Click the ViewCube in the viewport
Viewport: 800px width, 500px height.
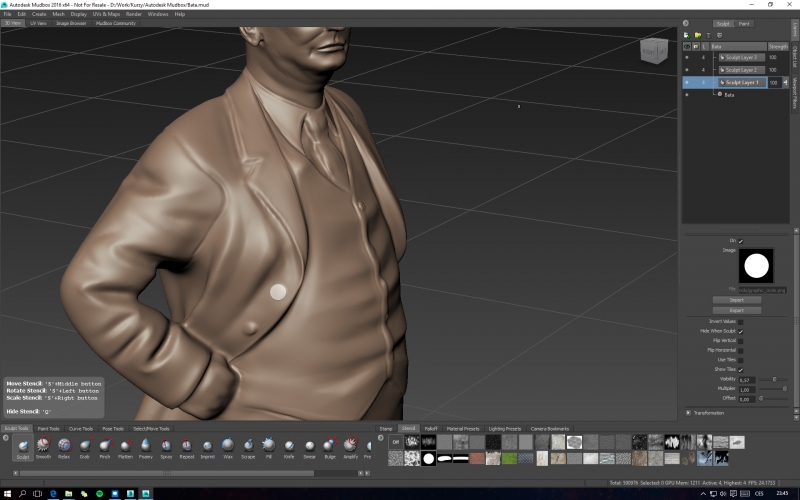[x=652, y=49]
